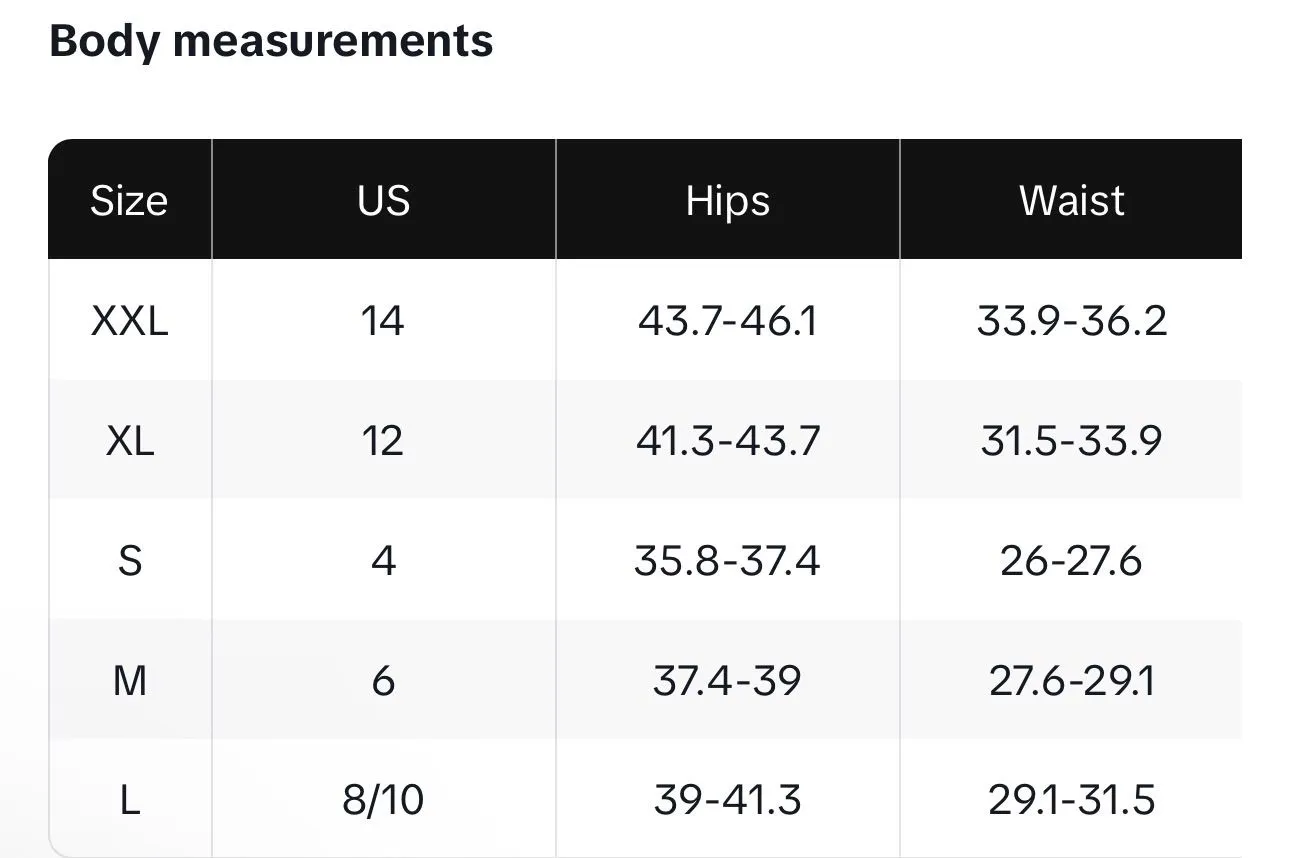Click the Size column header

click(x=130, y=200)
